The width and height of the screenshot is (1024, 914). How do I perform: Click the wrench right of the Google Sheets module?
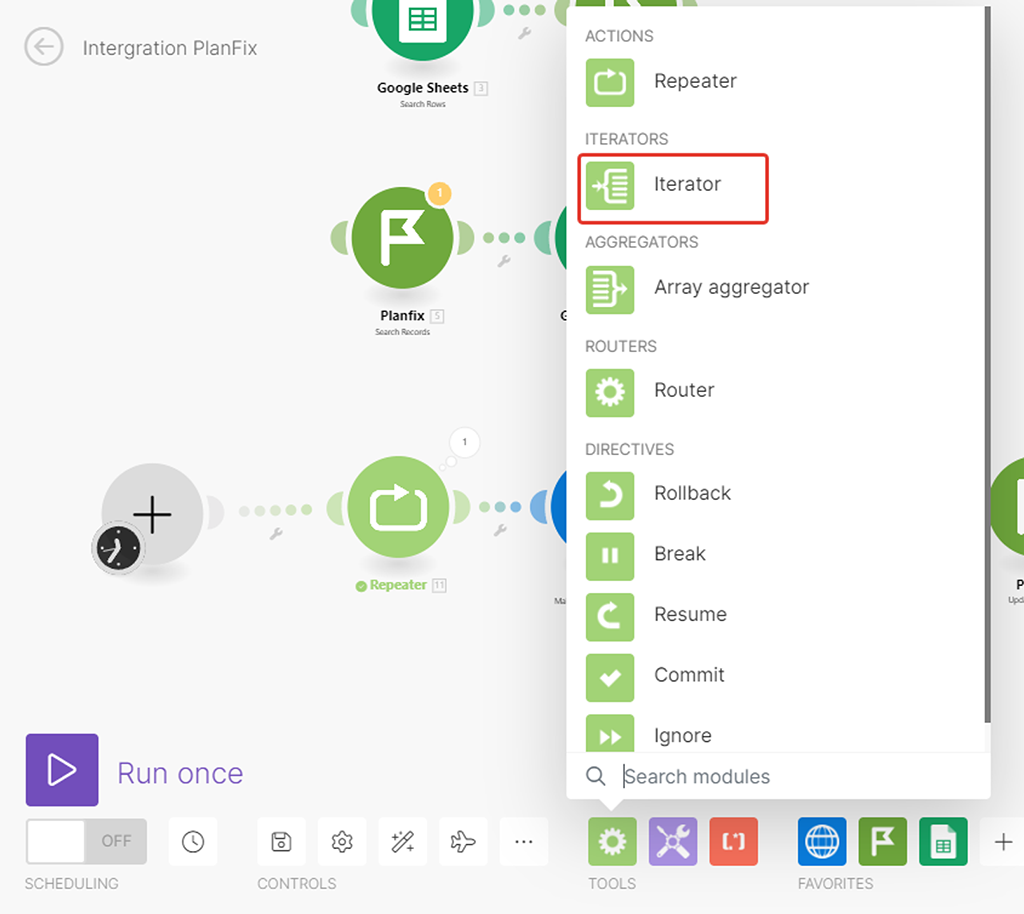[524, 33]
